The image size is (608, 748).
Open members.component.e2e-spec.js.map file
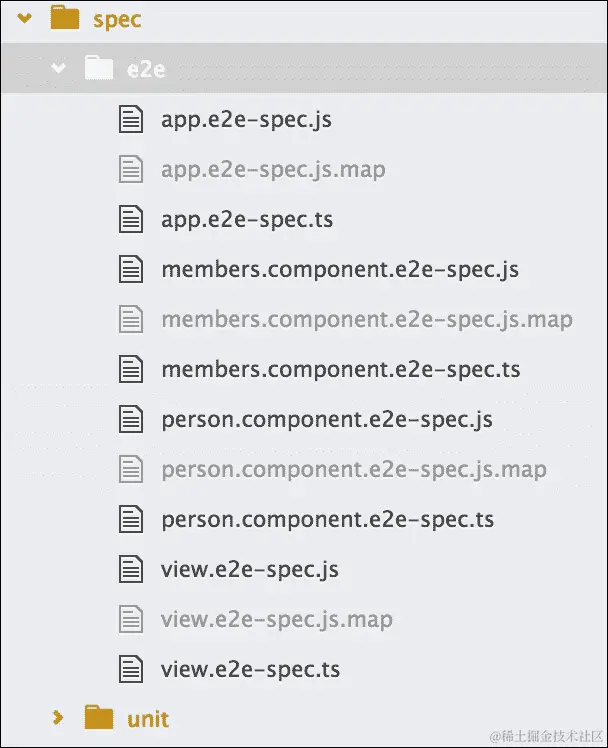pyautogui.click(x=367, y=320)
